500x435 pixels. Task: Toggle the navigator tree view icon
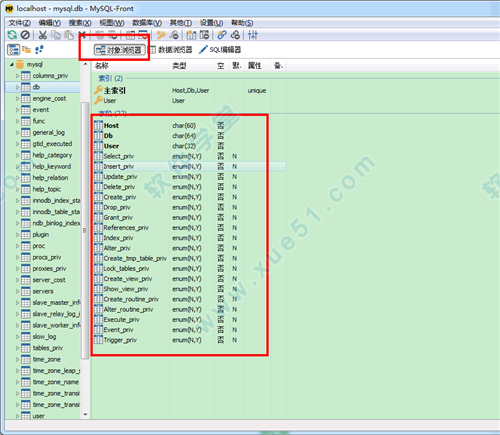pyautogui.click(x=14, y=50)
